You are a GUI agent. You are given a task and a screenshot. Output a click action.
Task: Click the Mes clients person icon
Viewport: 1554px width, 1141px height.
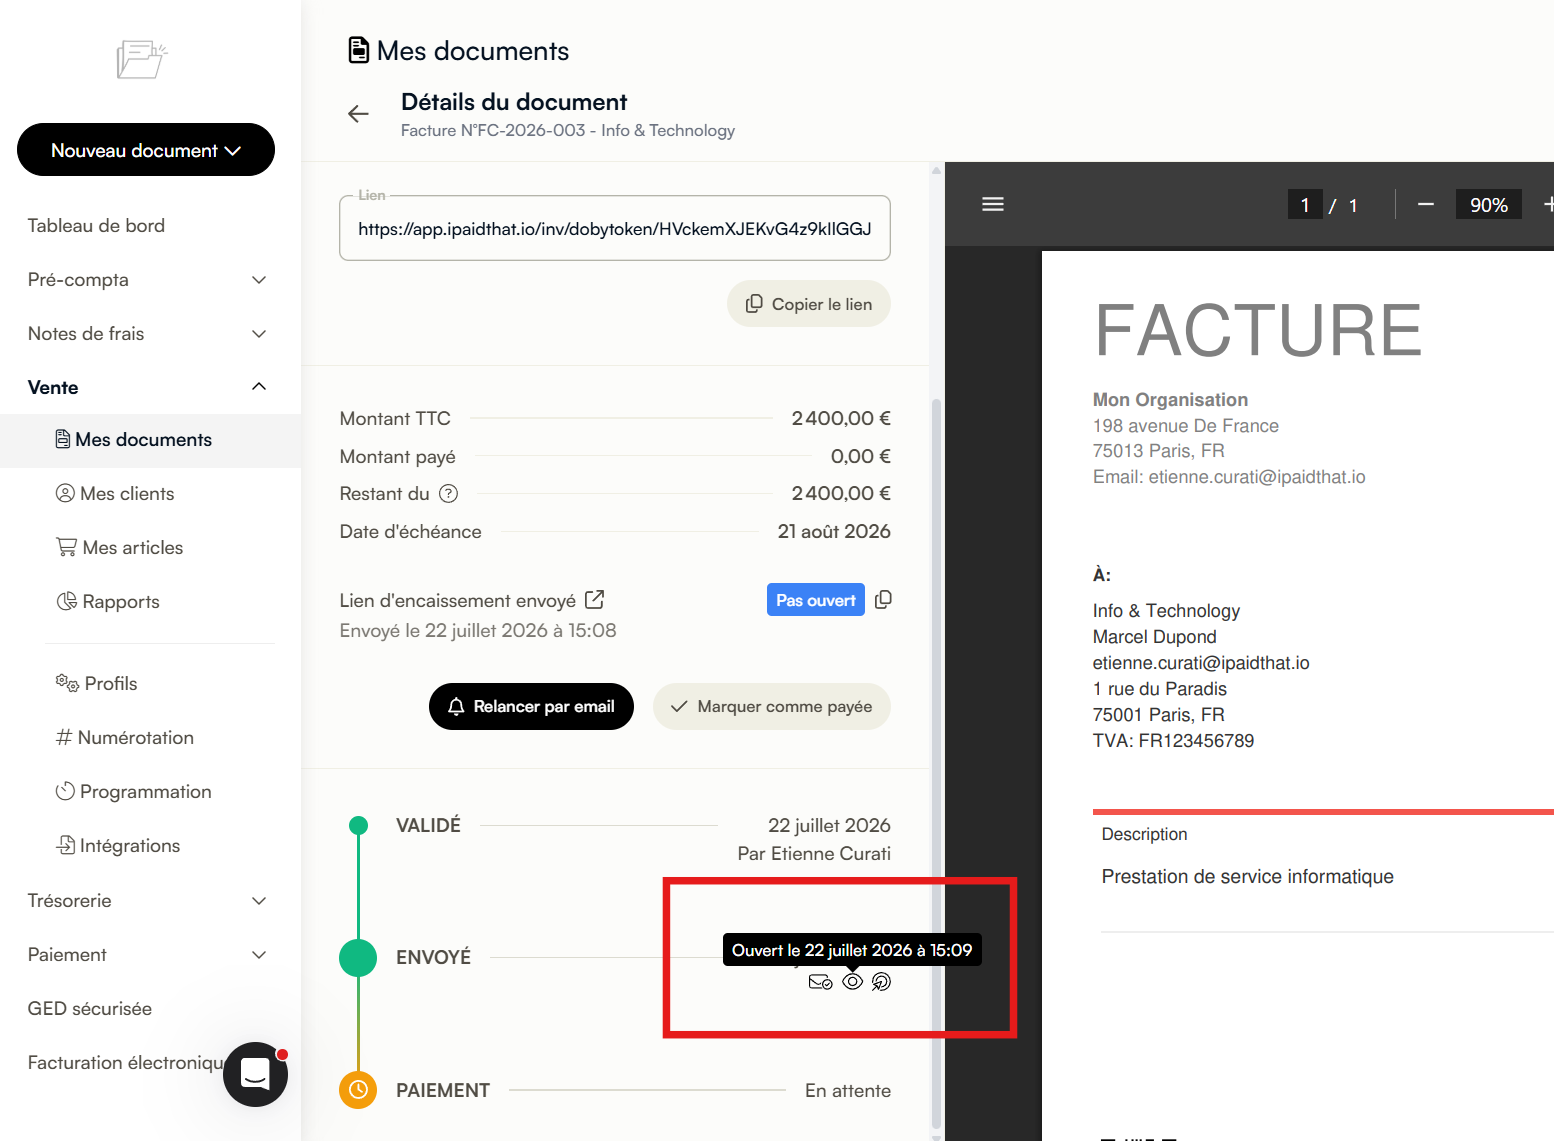(x=65, y=493)
